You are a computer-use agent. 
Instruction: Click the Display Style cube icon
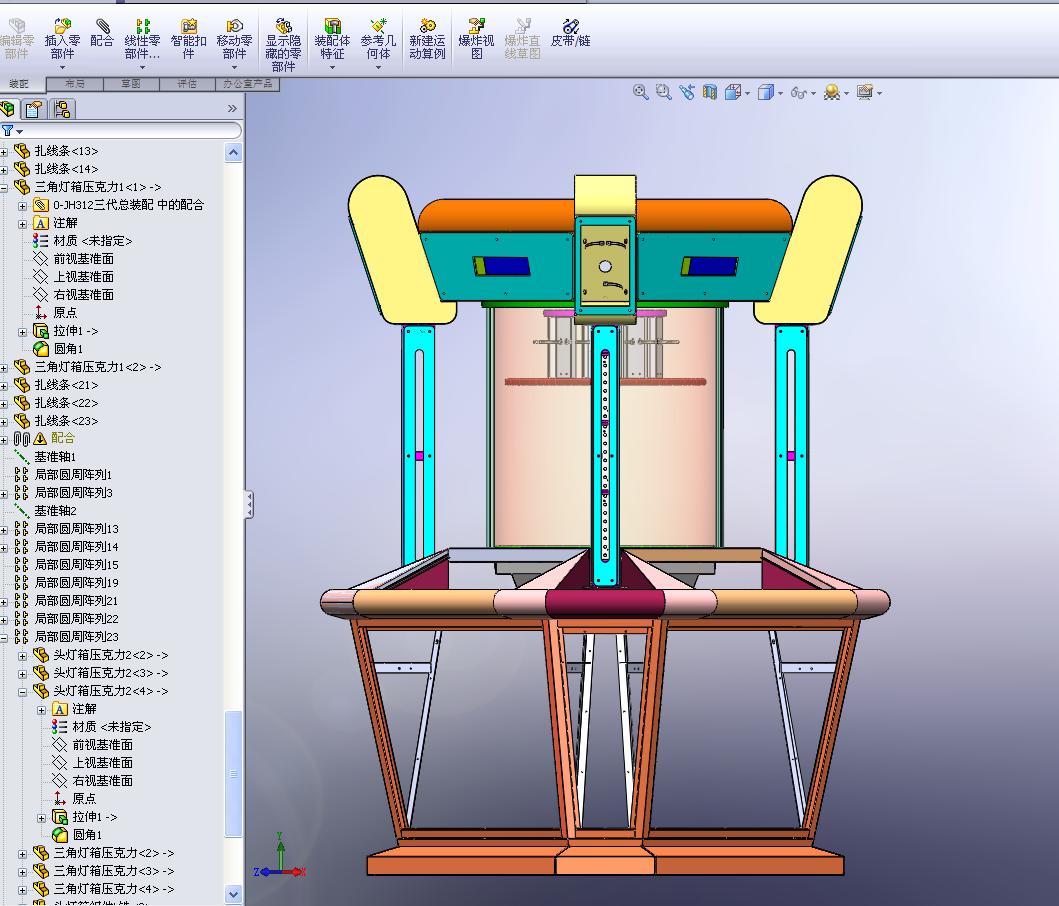click(x=765, y=92)
